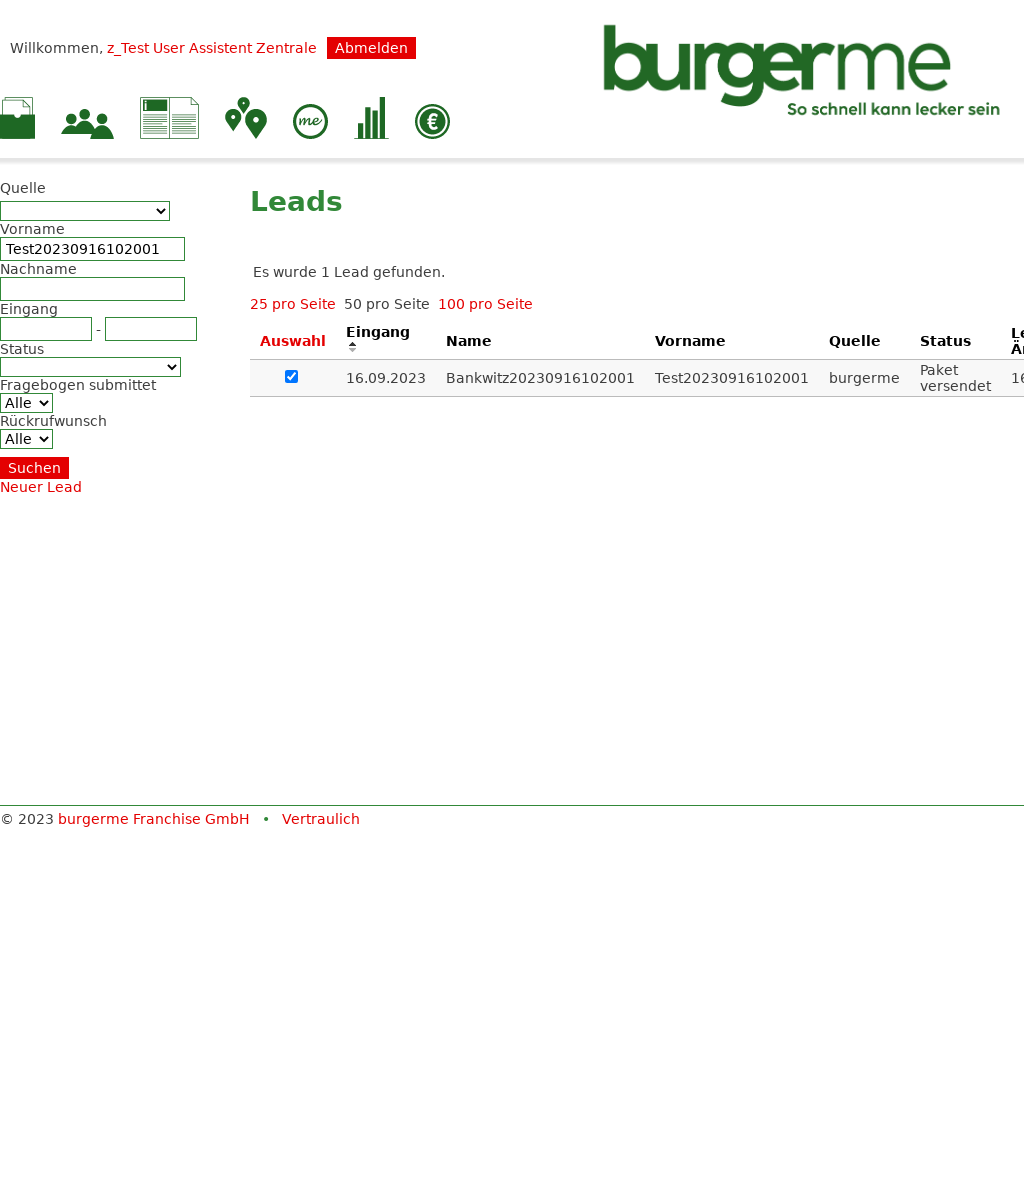Viewport: 1024px width, 1200px height.
Task: Click into the Nachname field
Action: pos(92,289)
